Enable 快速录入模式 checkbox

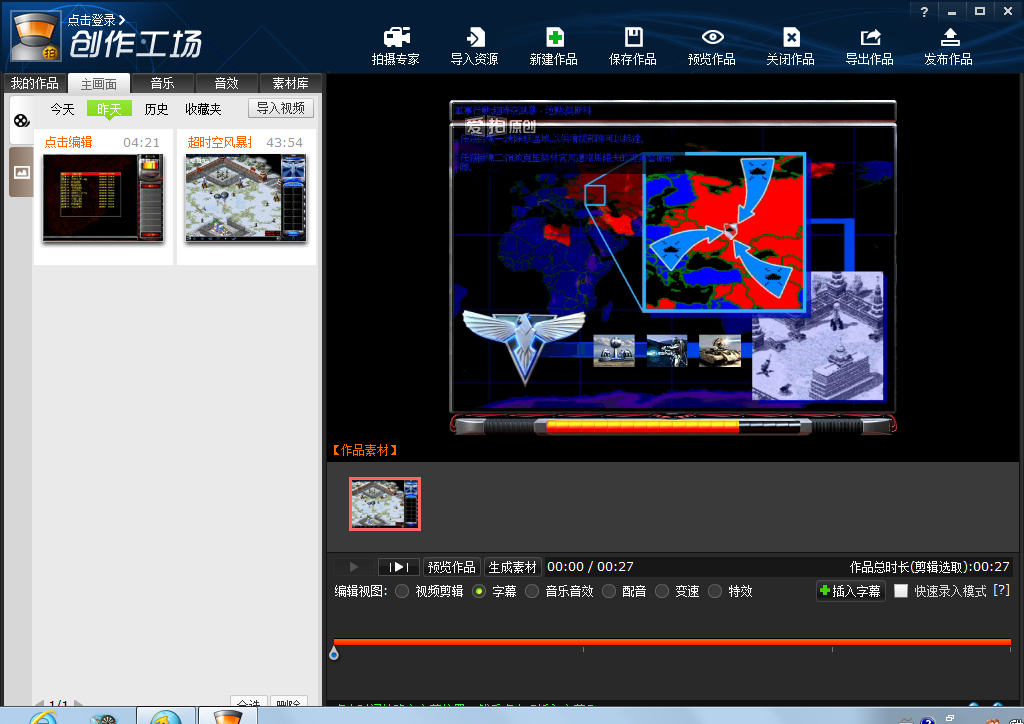[x=901, y=591]
